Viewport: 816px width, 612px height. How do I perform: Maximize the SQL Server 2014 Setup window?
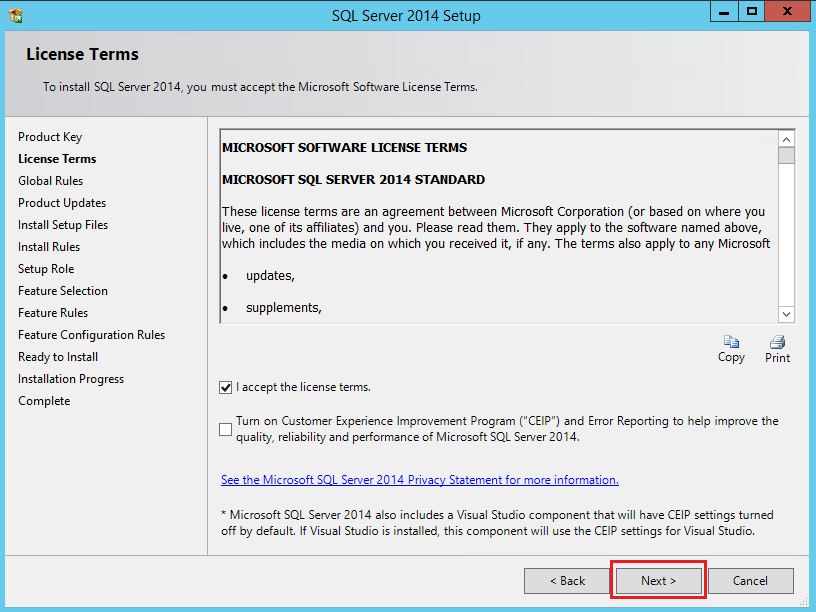point(751,11)
